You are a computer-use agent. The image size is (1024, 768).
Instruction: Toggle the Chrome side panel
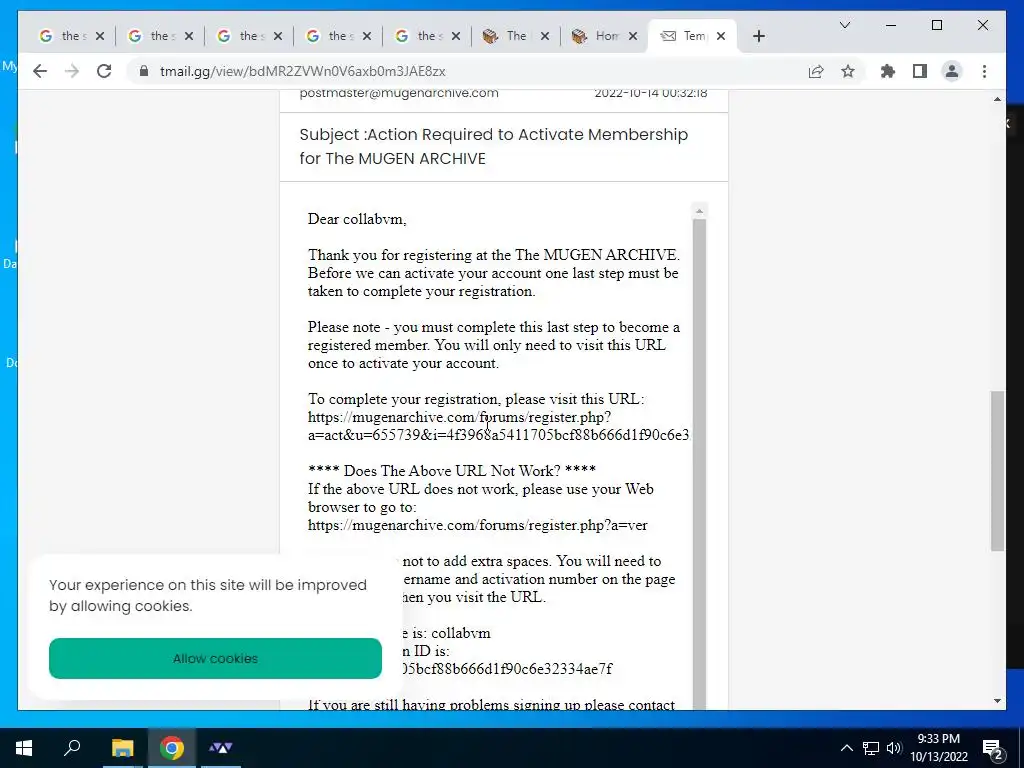pos(920,71)
